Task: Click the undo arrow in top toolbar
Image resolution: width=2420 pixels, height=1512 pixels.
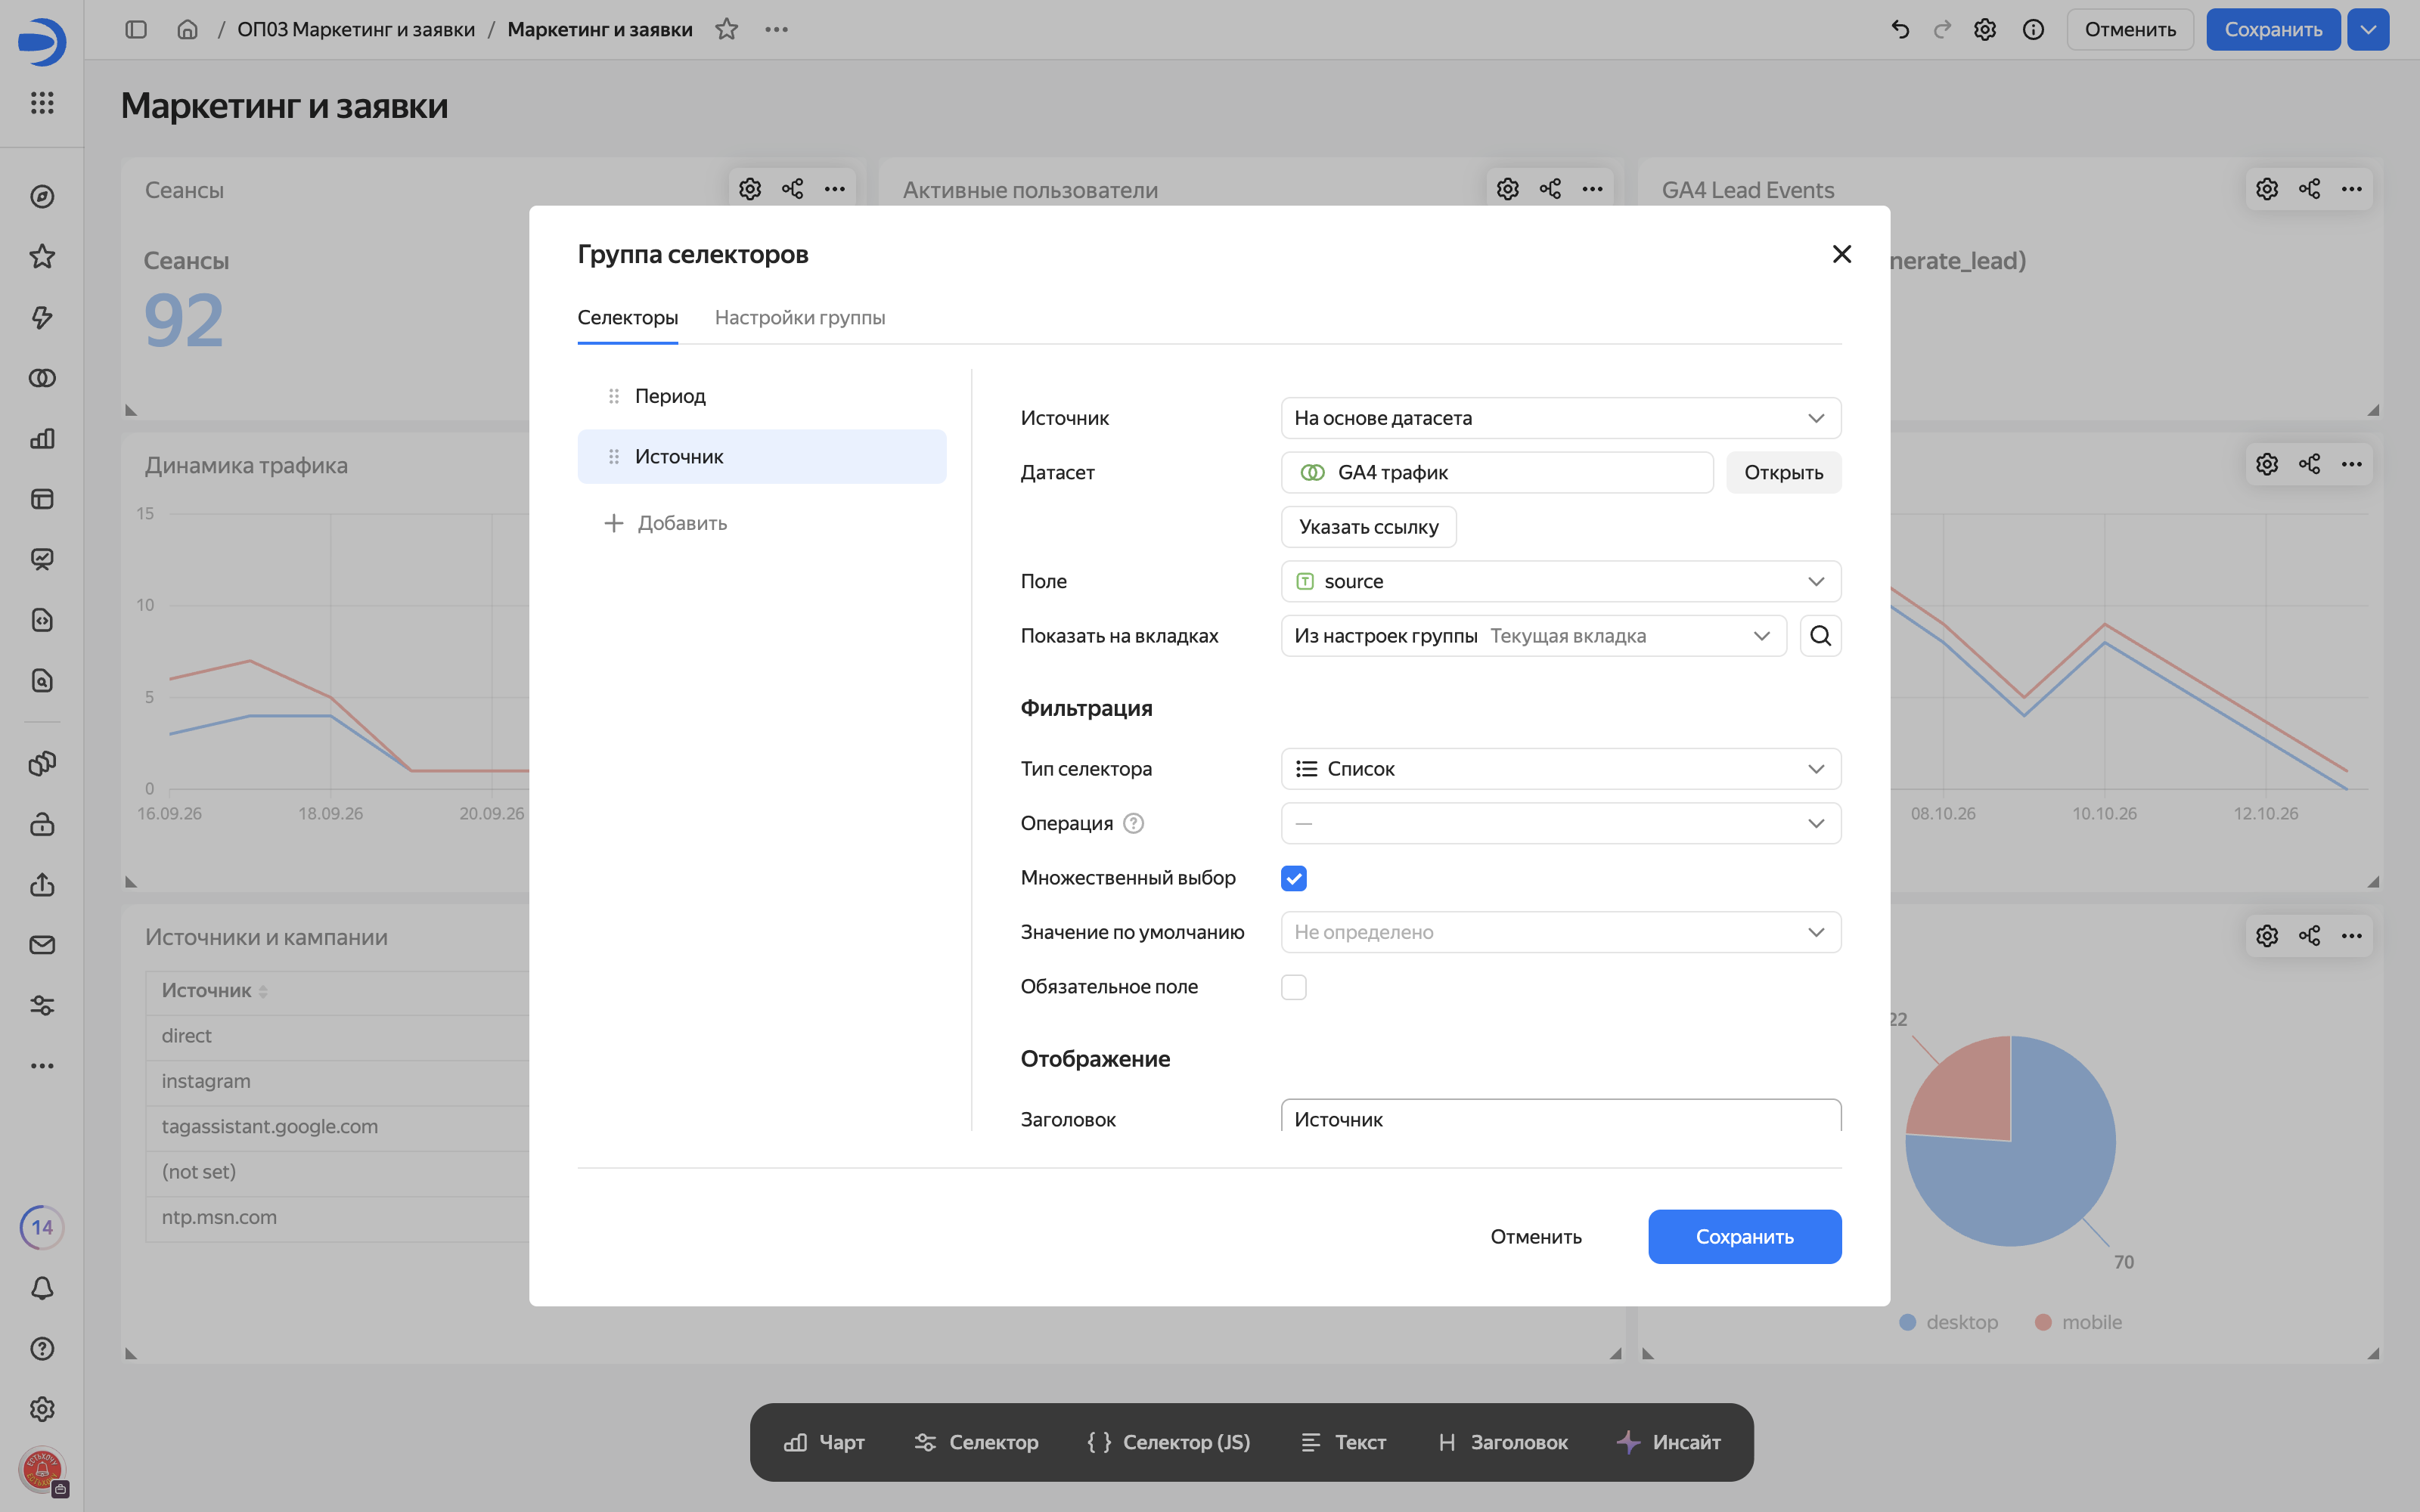Action: (x=1900, y=29)
